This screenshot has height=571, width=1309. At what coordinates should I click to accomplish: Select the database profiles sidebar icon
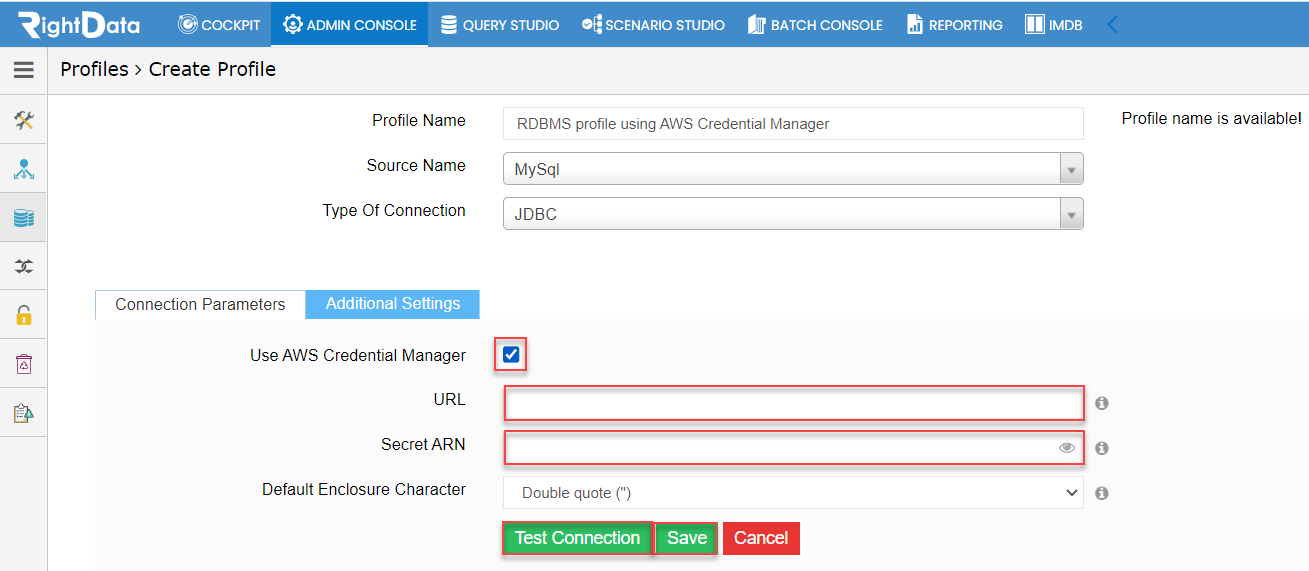pyautogui.click(x=24, y=218)
